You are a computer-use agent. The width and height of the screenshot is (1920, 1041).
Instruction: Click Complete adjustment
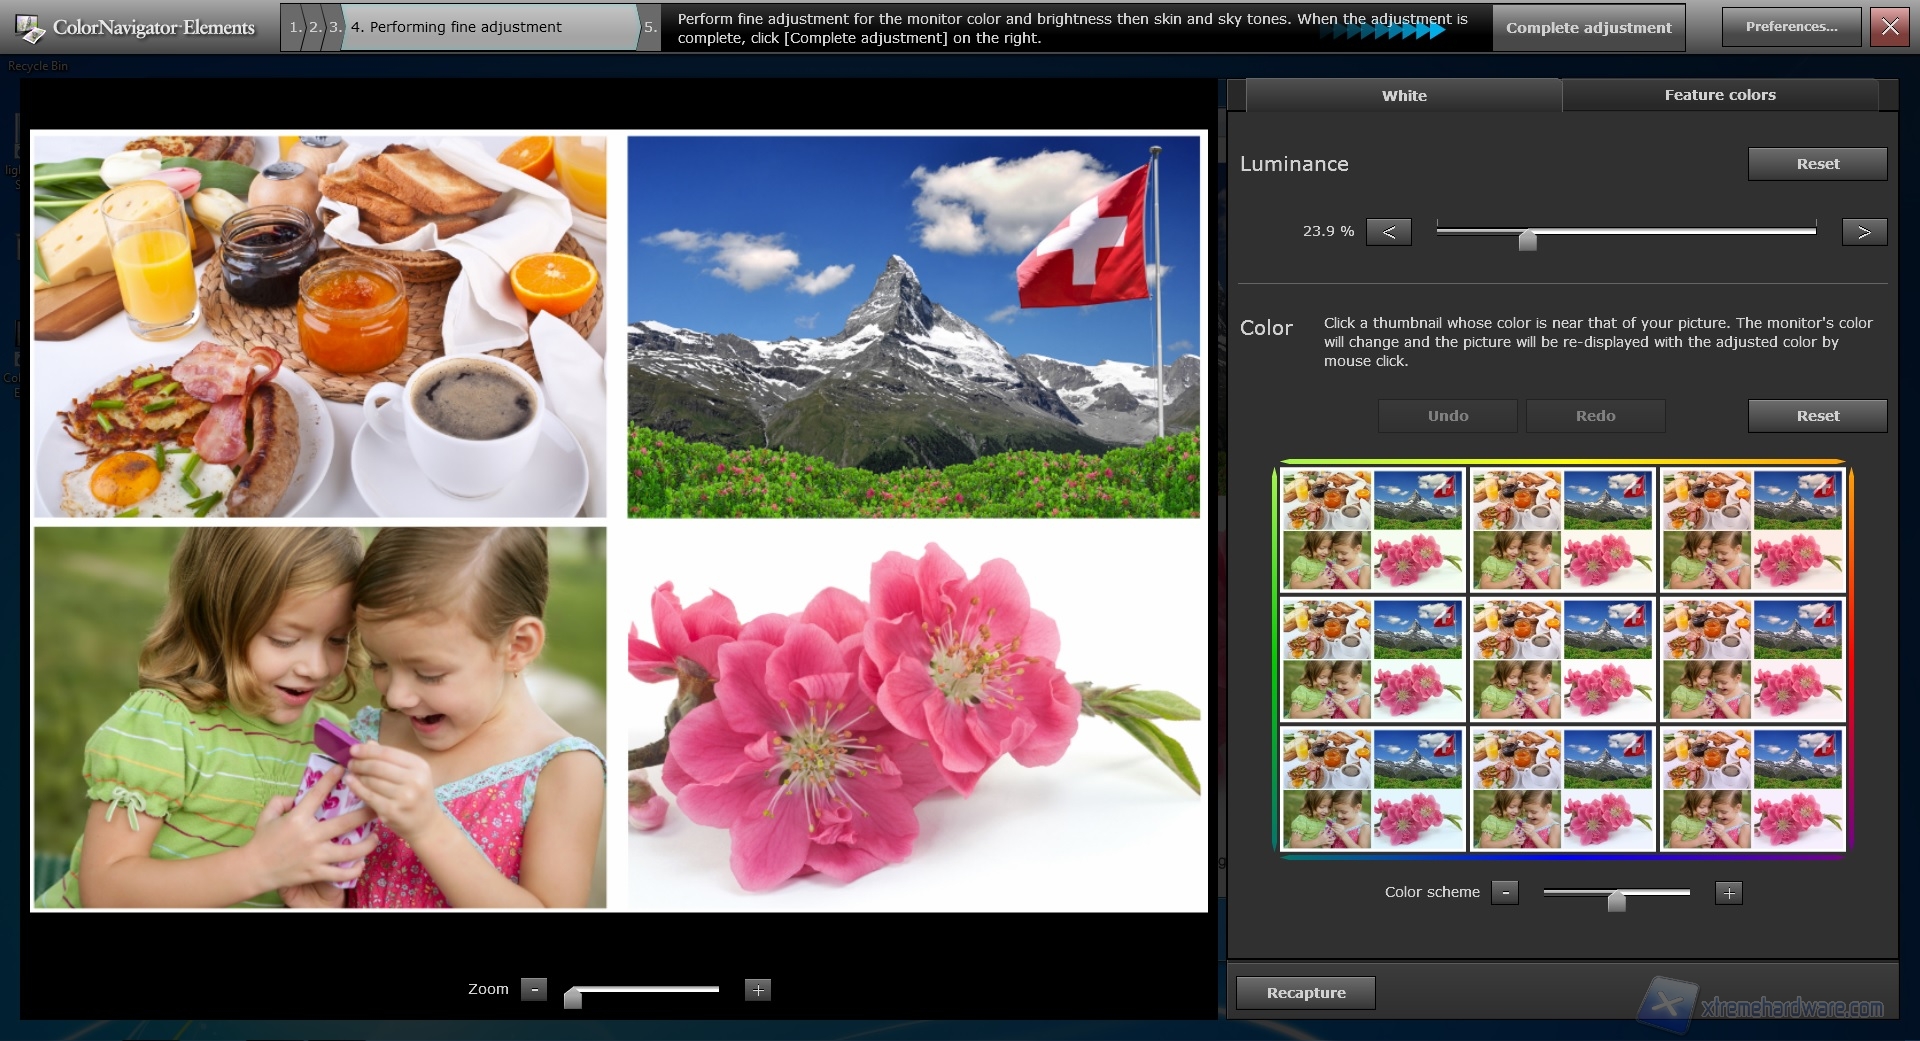tap(1588, 27)
